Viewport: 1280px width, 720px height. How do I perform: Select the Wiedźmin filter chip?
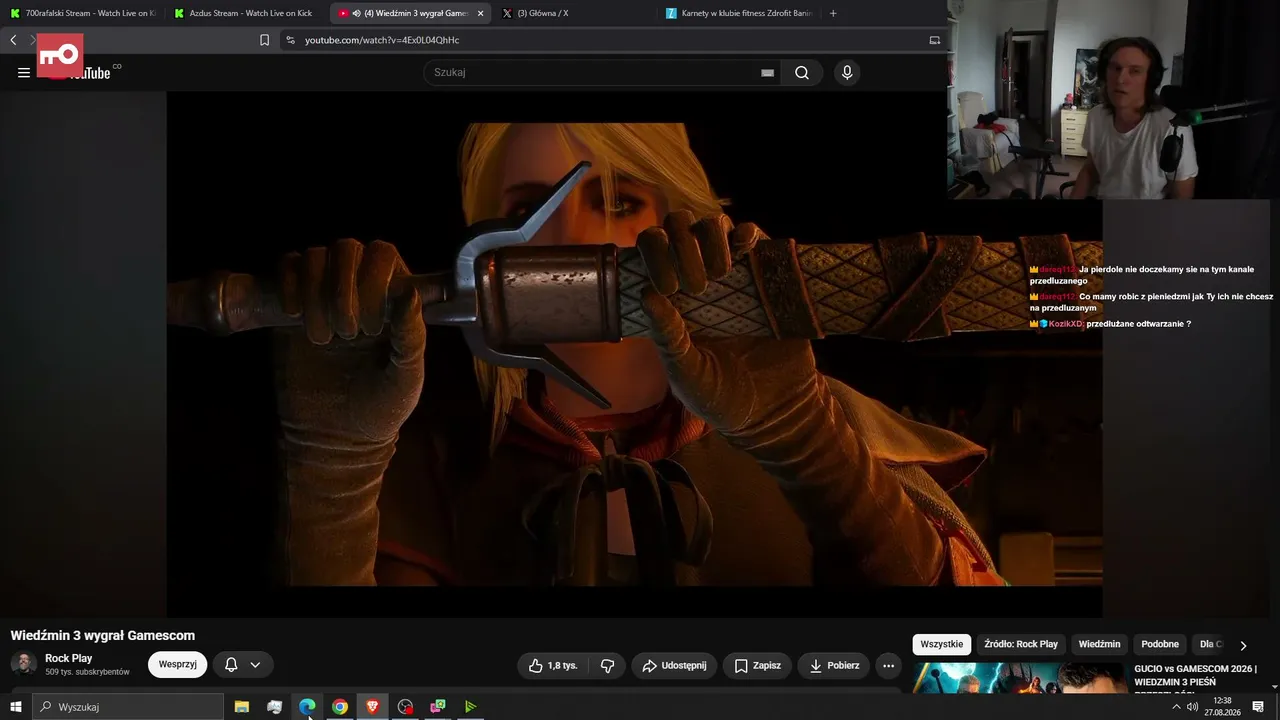pos(1099,644)
